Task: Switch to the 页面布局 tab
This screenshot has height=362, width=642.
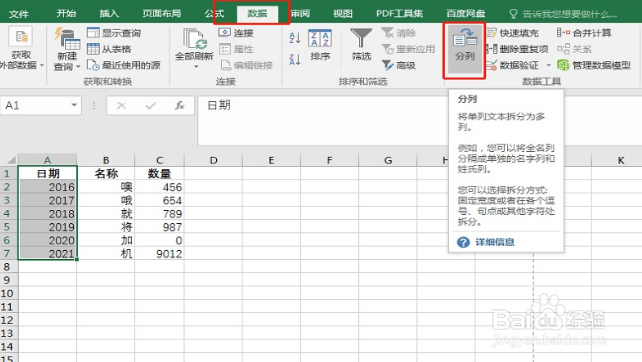Action: click(x=162, y=14)
